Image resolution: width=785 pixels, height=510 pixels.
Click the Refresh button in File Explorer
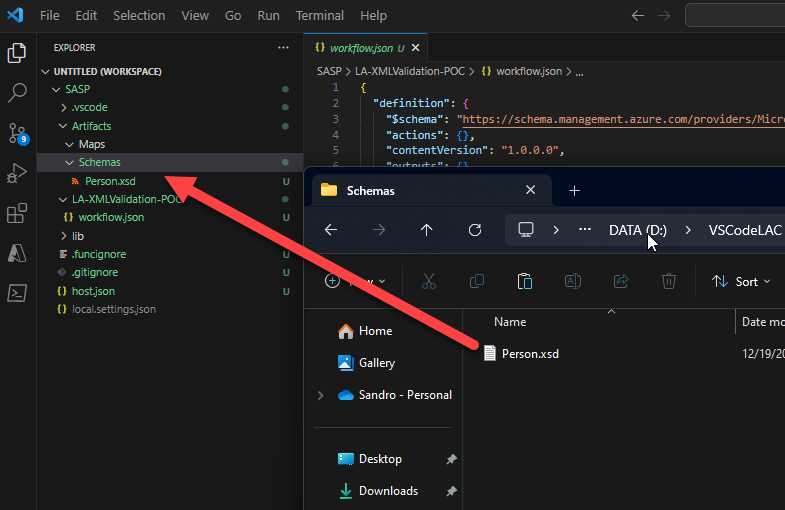475,230
